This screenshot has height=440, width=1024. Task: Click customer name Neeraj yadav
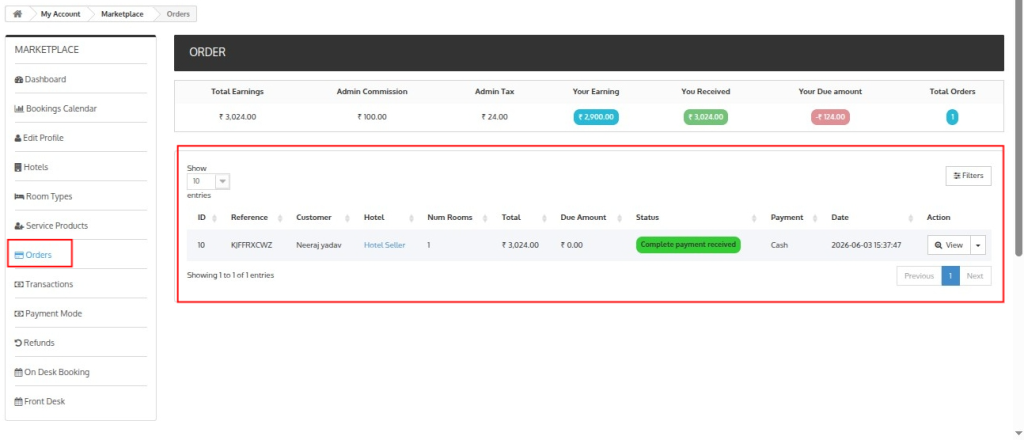coord(319,245)
